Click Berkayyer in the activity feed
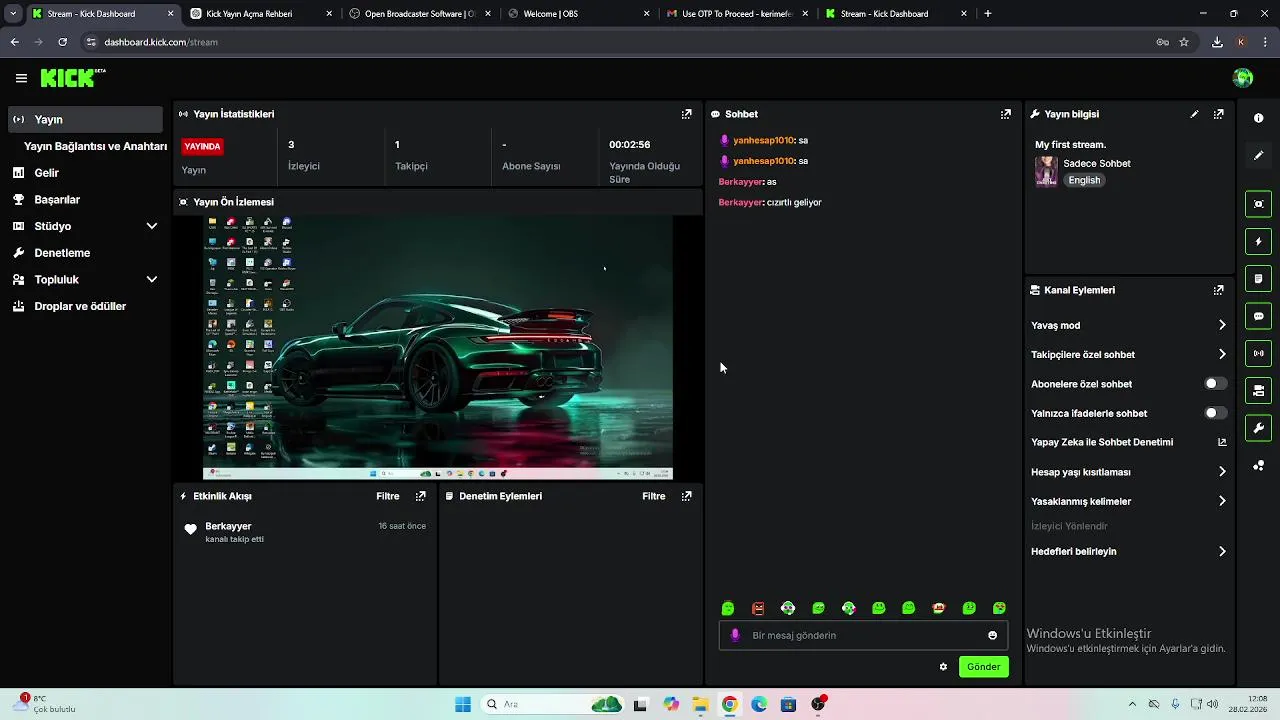Viewport: 1280px width, 720px height. [228, 526]
